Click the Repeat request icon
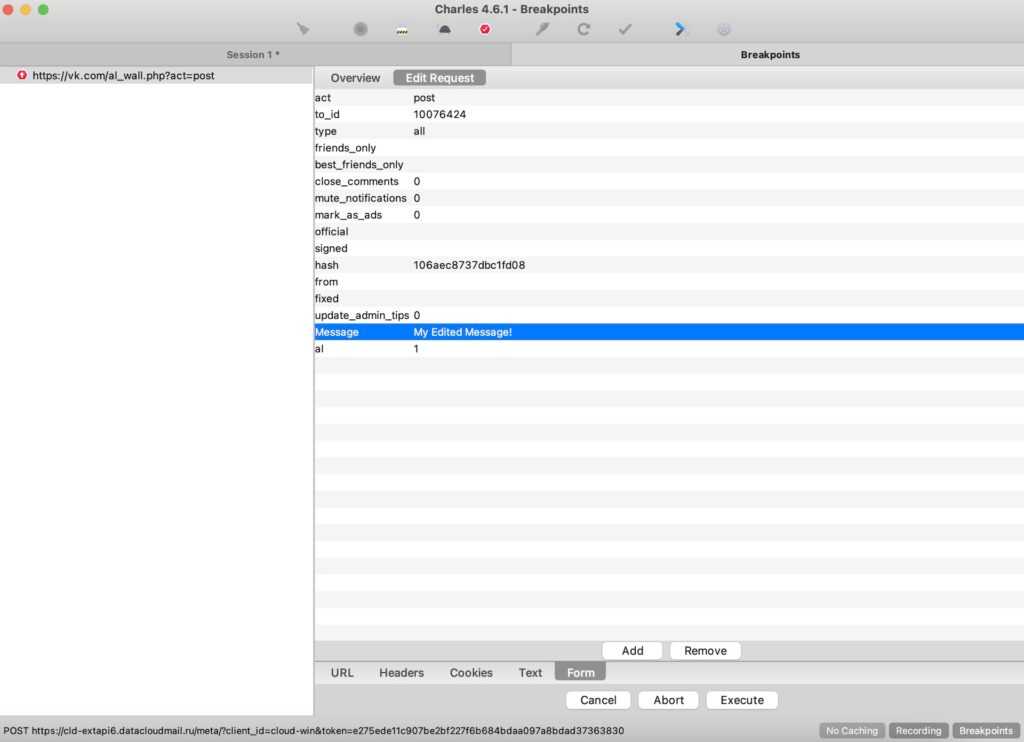Viewport: 1024px width, 742px height. click(583, 29)
